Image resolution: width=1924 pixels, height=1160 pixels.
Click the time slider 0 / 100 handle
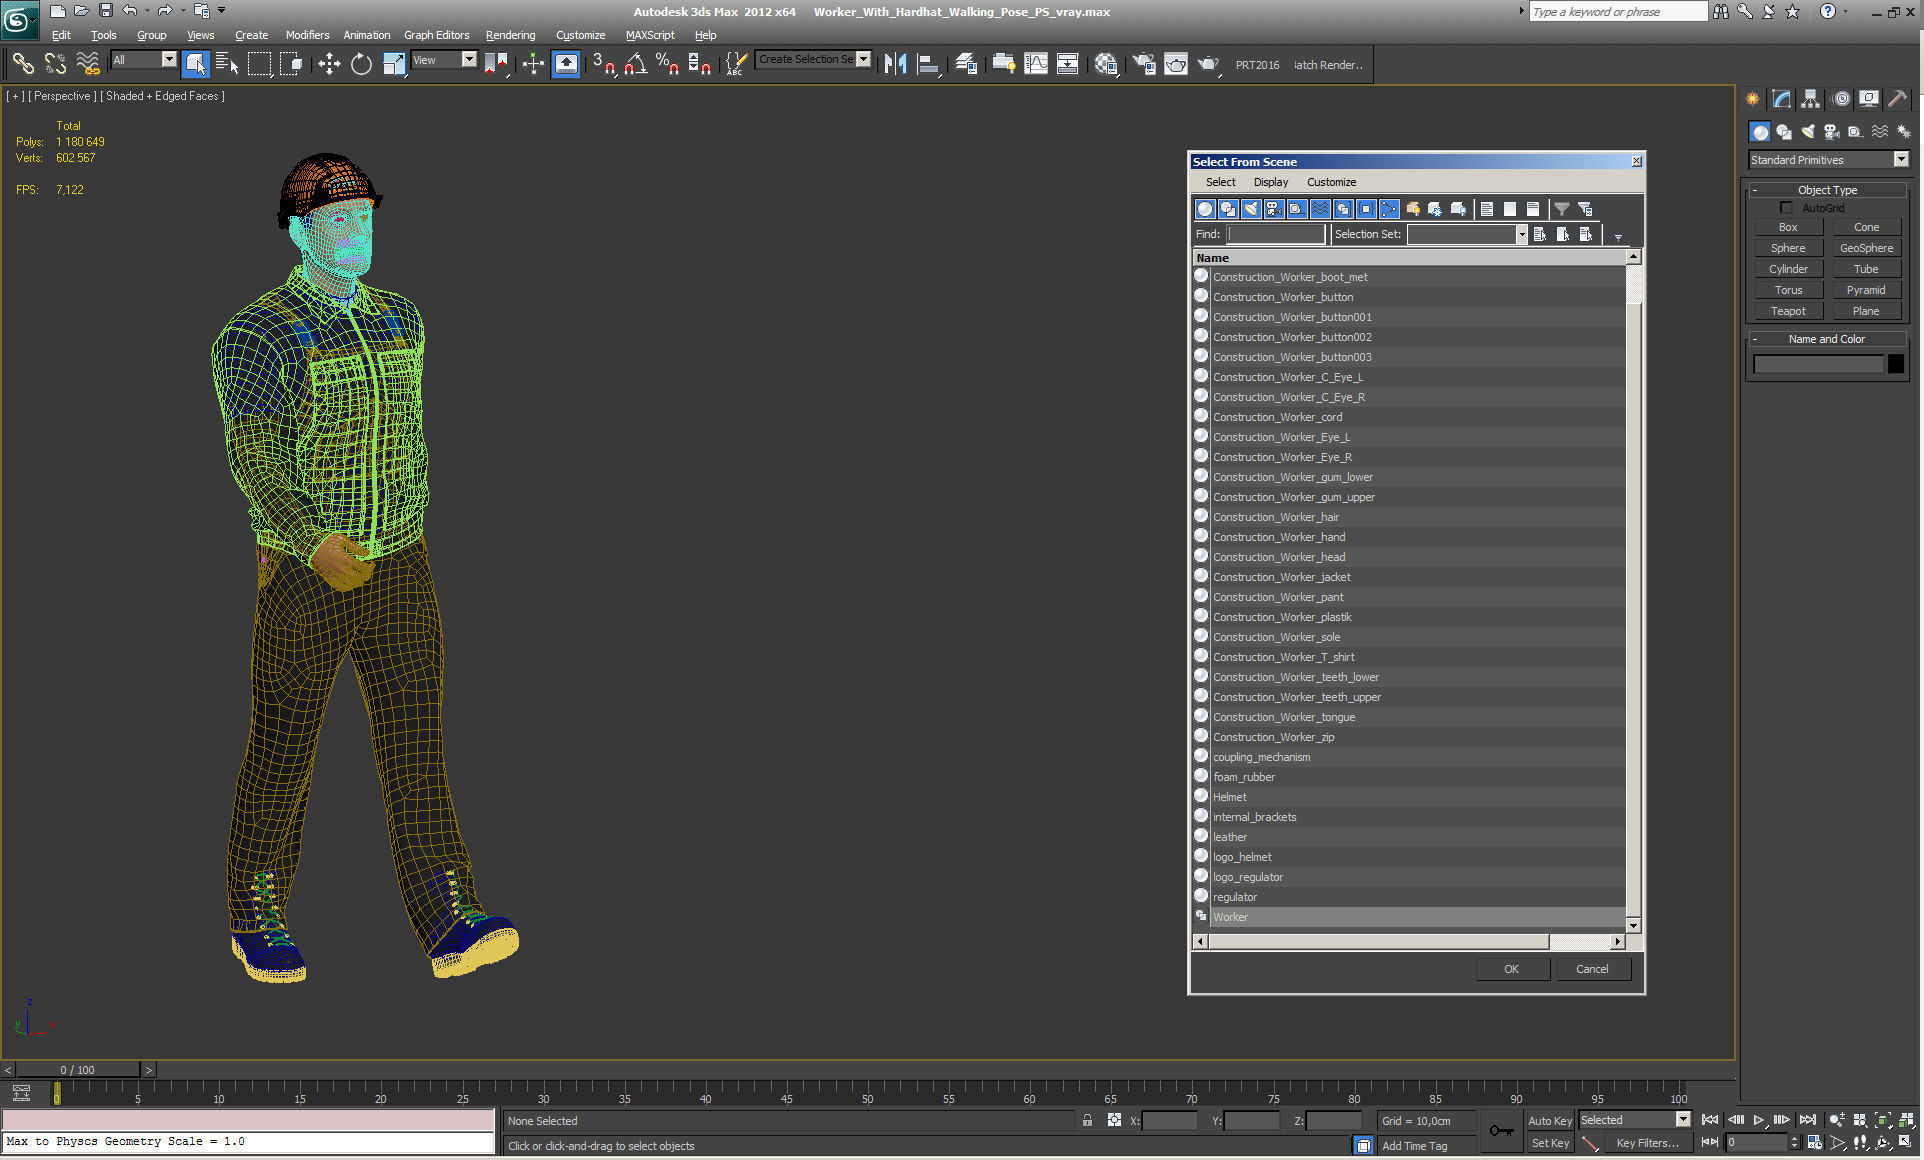click(78, 1070)
